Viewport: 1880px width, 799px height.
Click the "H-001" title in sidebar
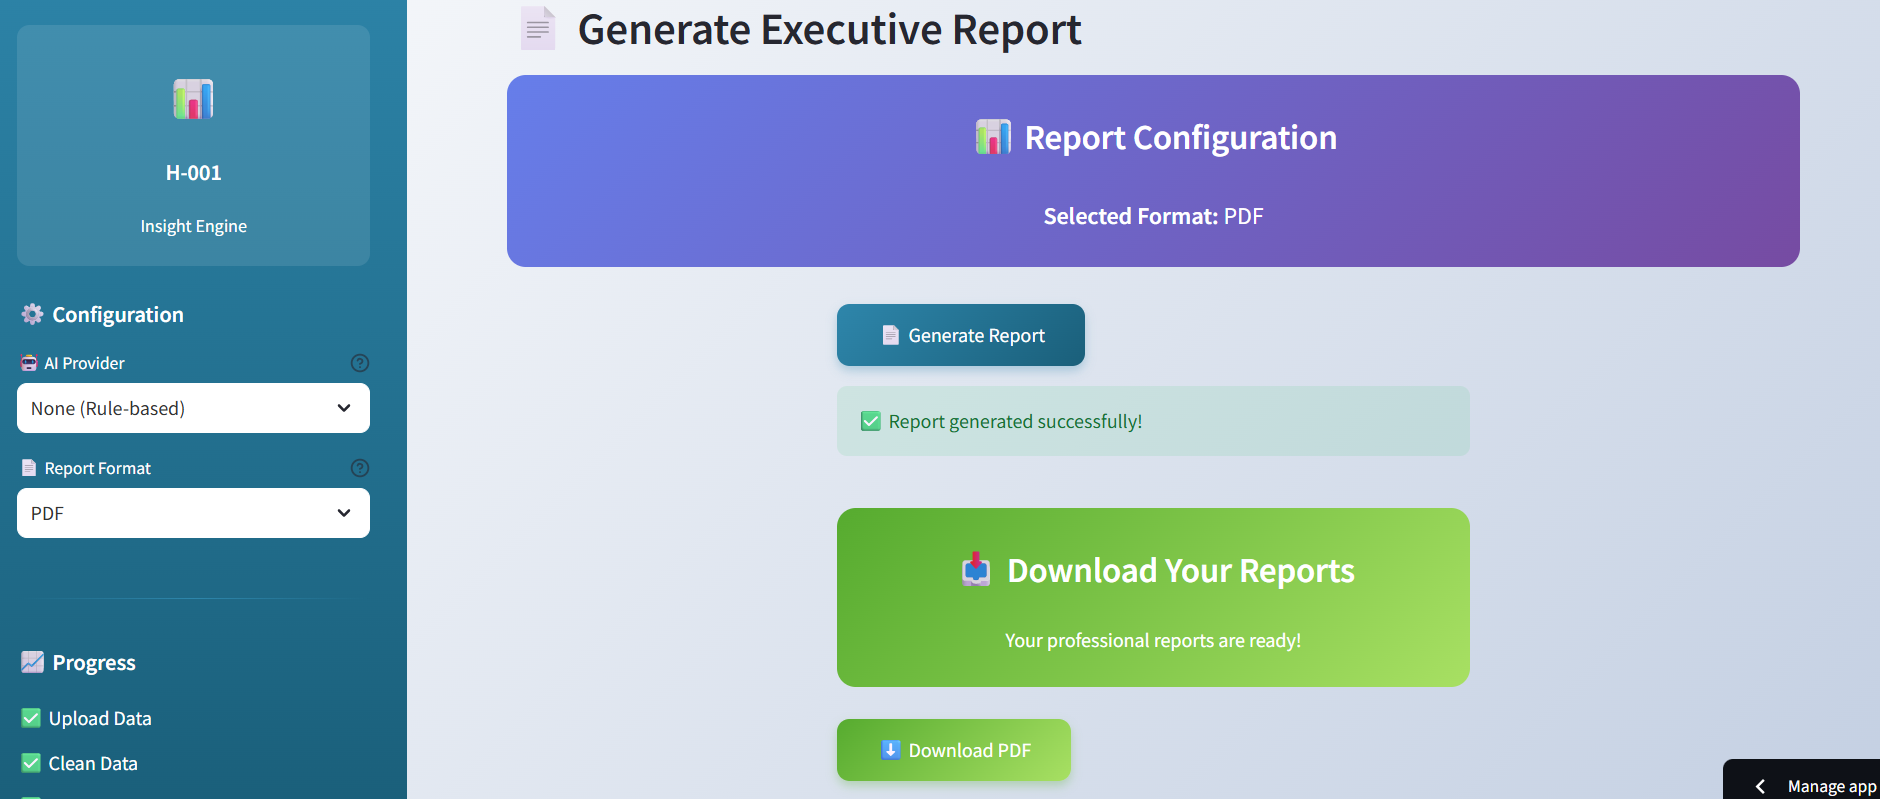click(193, 172)
